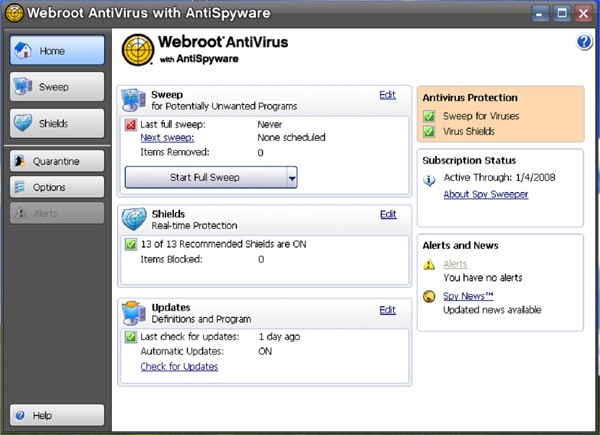
Task: Click the title bar Webroot app icon
Action: click(14, 13)
